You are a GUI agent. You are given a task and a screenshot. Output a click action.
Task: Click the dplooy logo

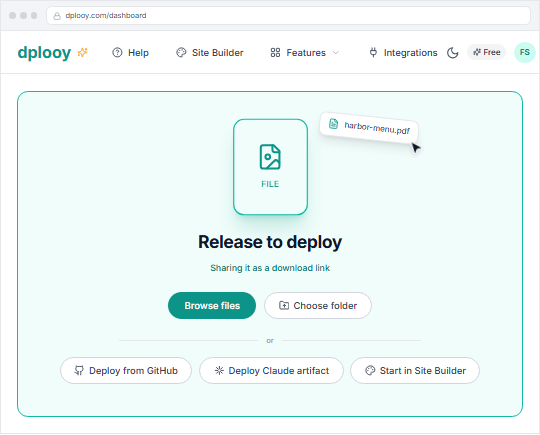[44, 53]
